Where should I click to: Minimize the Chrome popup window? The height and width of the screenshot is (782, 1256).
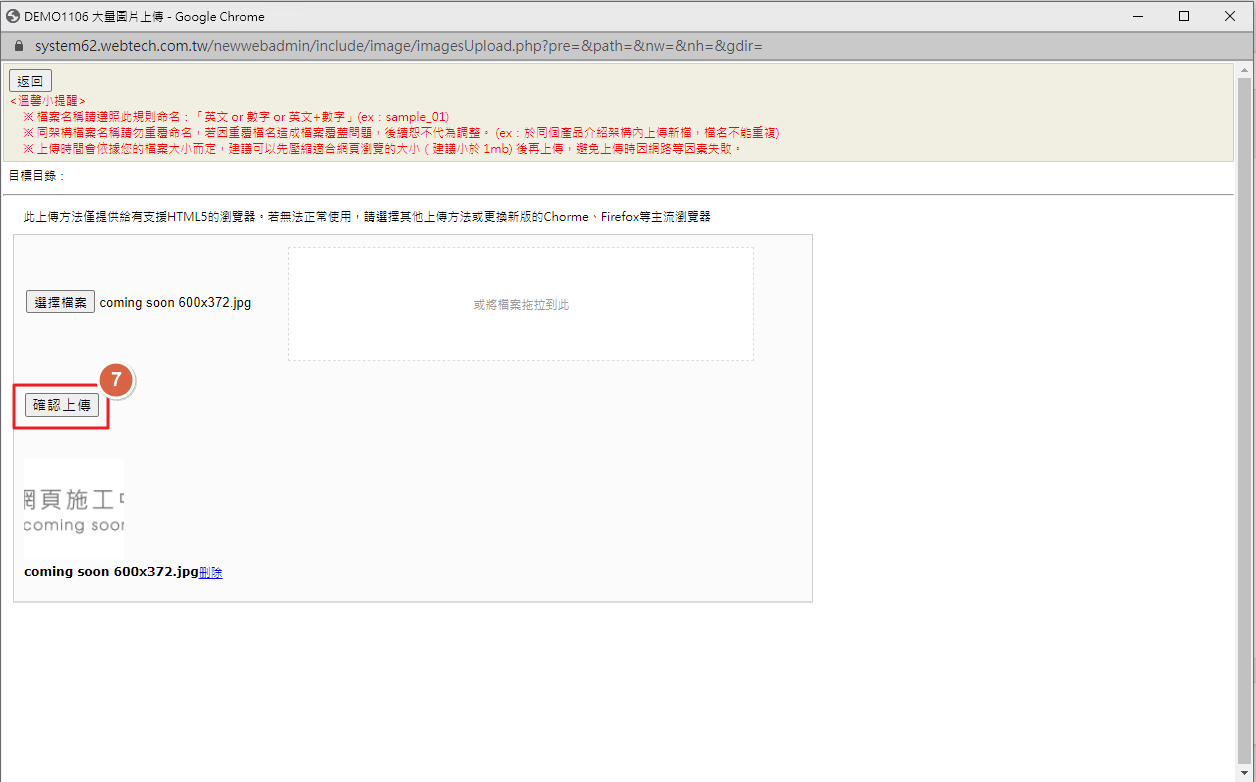(1138, 16)
